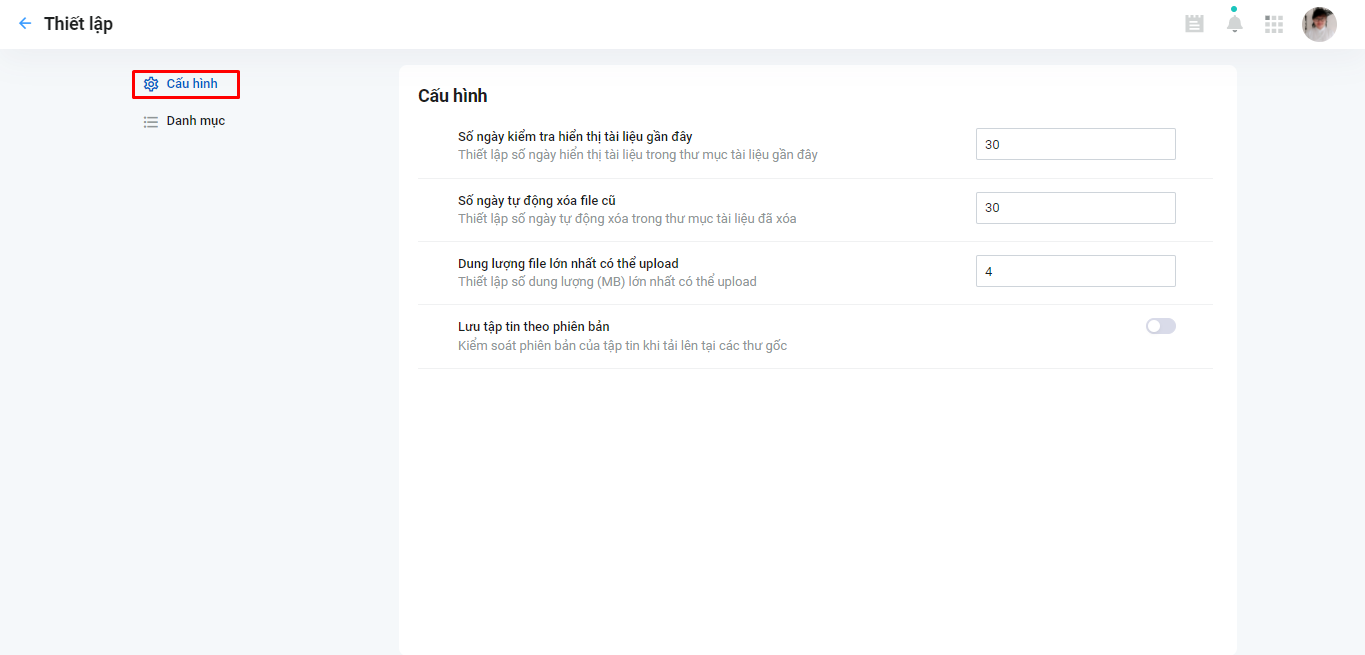Click description about thư mục tài liệu gần đây
The image size is (1365, 655).
[x=638, y=155]
